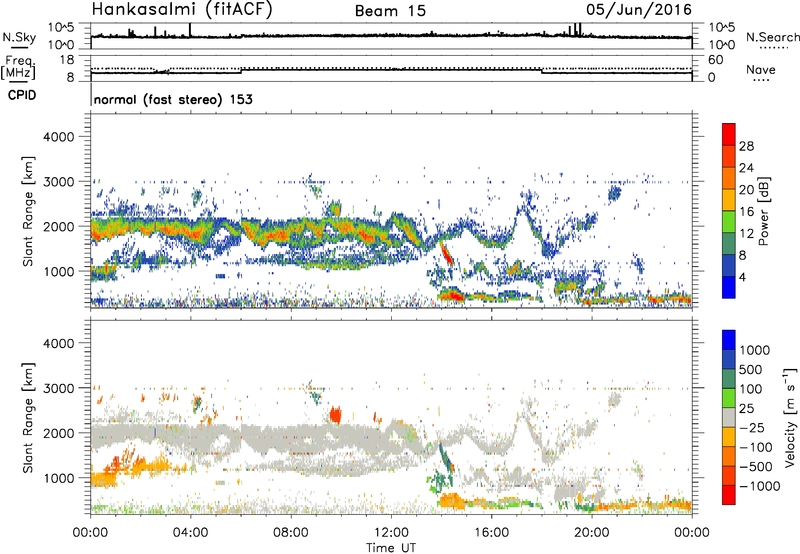Image resolution: width=800 pixels, height=554 pixels.
Task: Pick the light green Power colorbar segment
Action: (x=729, y=222)
